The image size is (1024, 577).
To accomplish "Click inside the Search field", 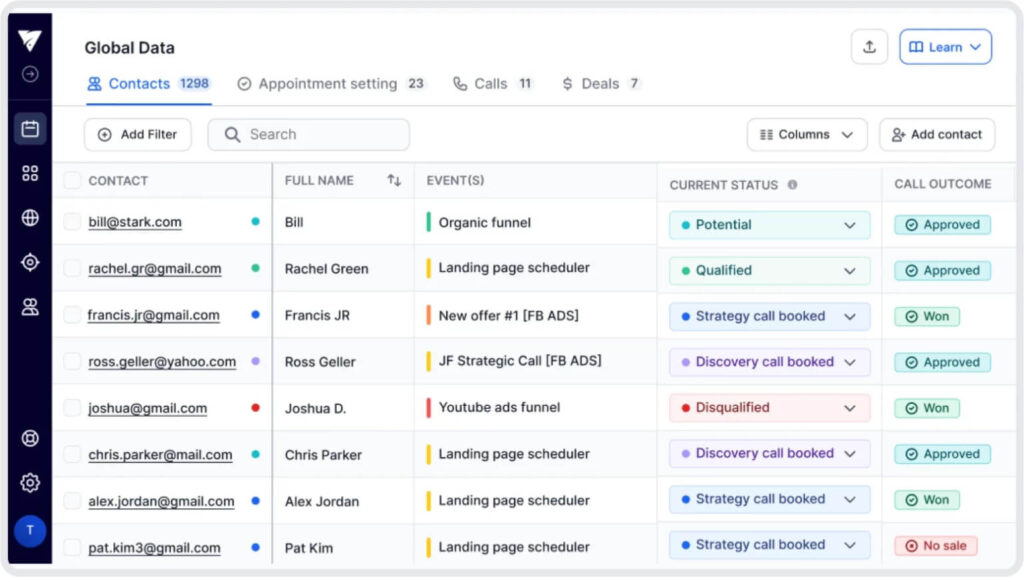I will coord(308,134).
